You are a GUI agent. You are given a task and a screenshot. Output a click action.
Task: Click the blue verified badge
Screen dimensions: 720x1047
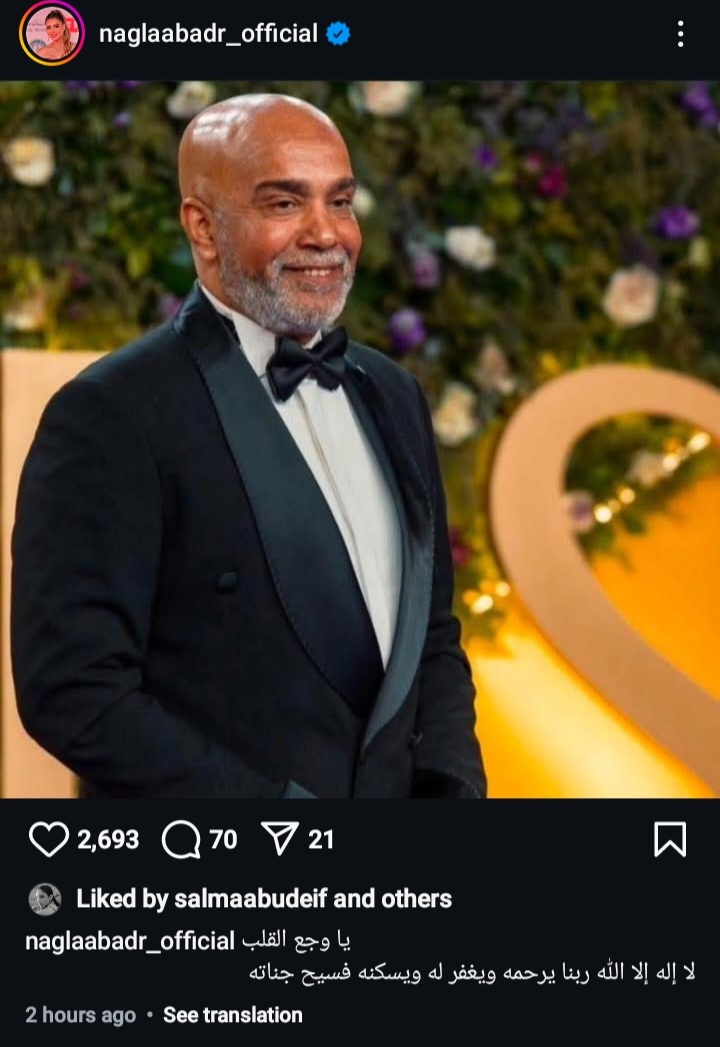click(339, 34)
